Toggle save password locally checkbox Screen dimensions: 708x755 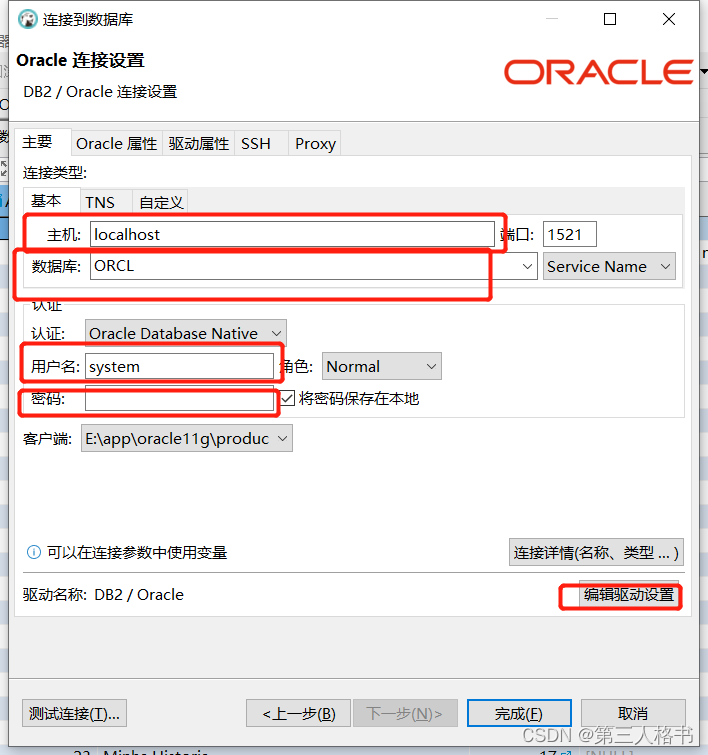[x=288, y=398]
